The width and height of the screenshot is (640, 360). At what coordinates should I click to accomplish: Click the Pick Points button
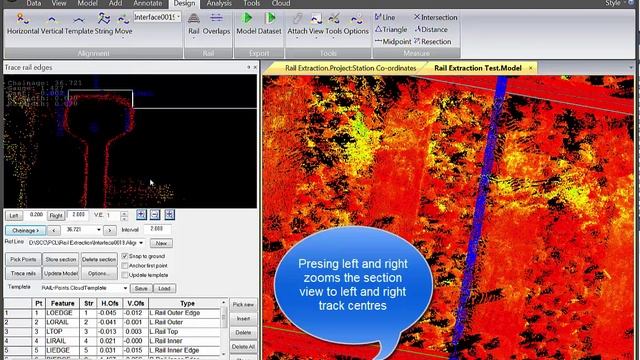click(23, 259)
